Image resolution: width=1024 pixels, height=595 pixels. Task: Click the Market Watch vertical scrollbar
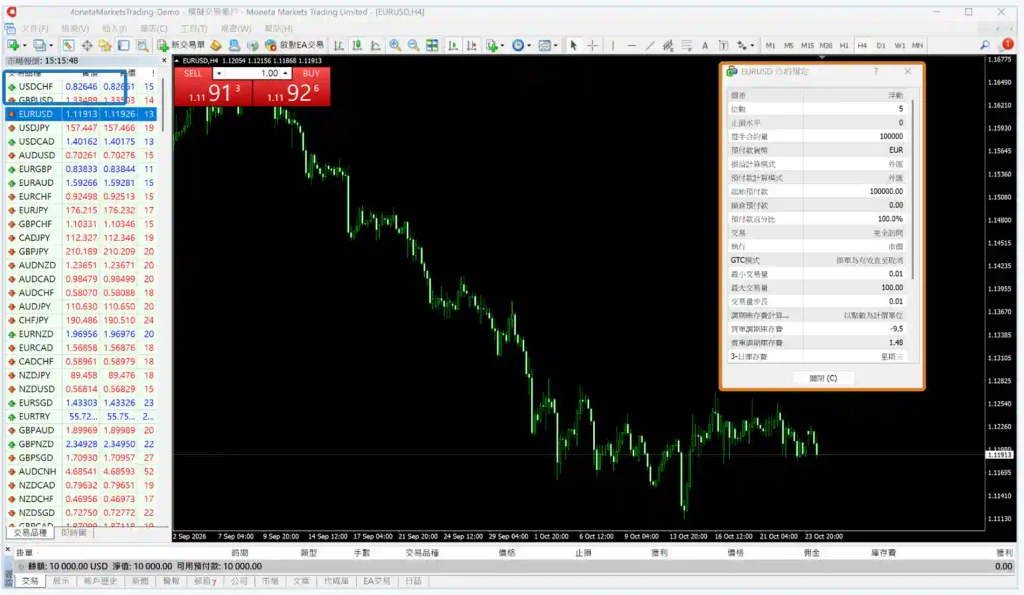162,105
